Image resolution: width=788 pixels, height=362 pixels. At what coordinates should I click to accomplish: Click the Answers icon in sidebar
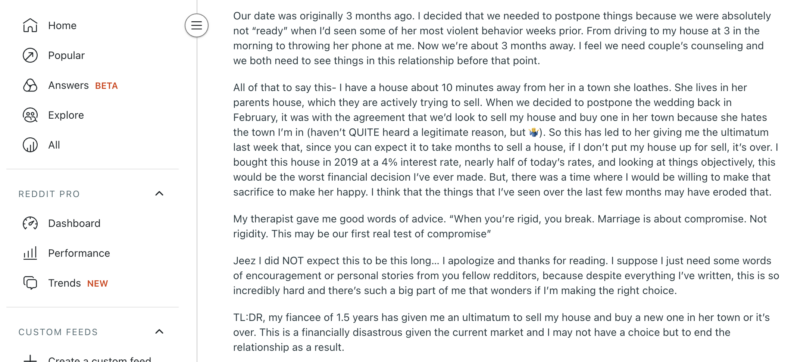[30, 85]
